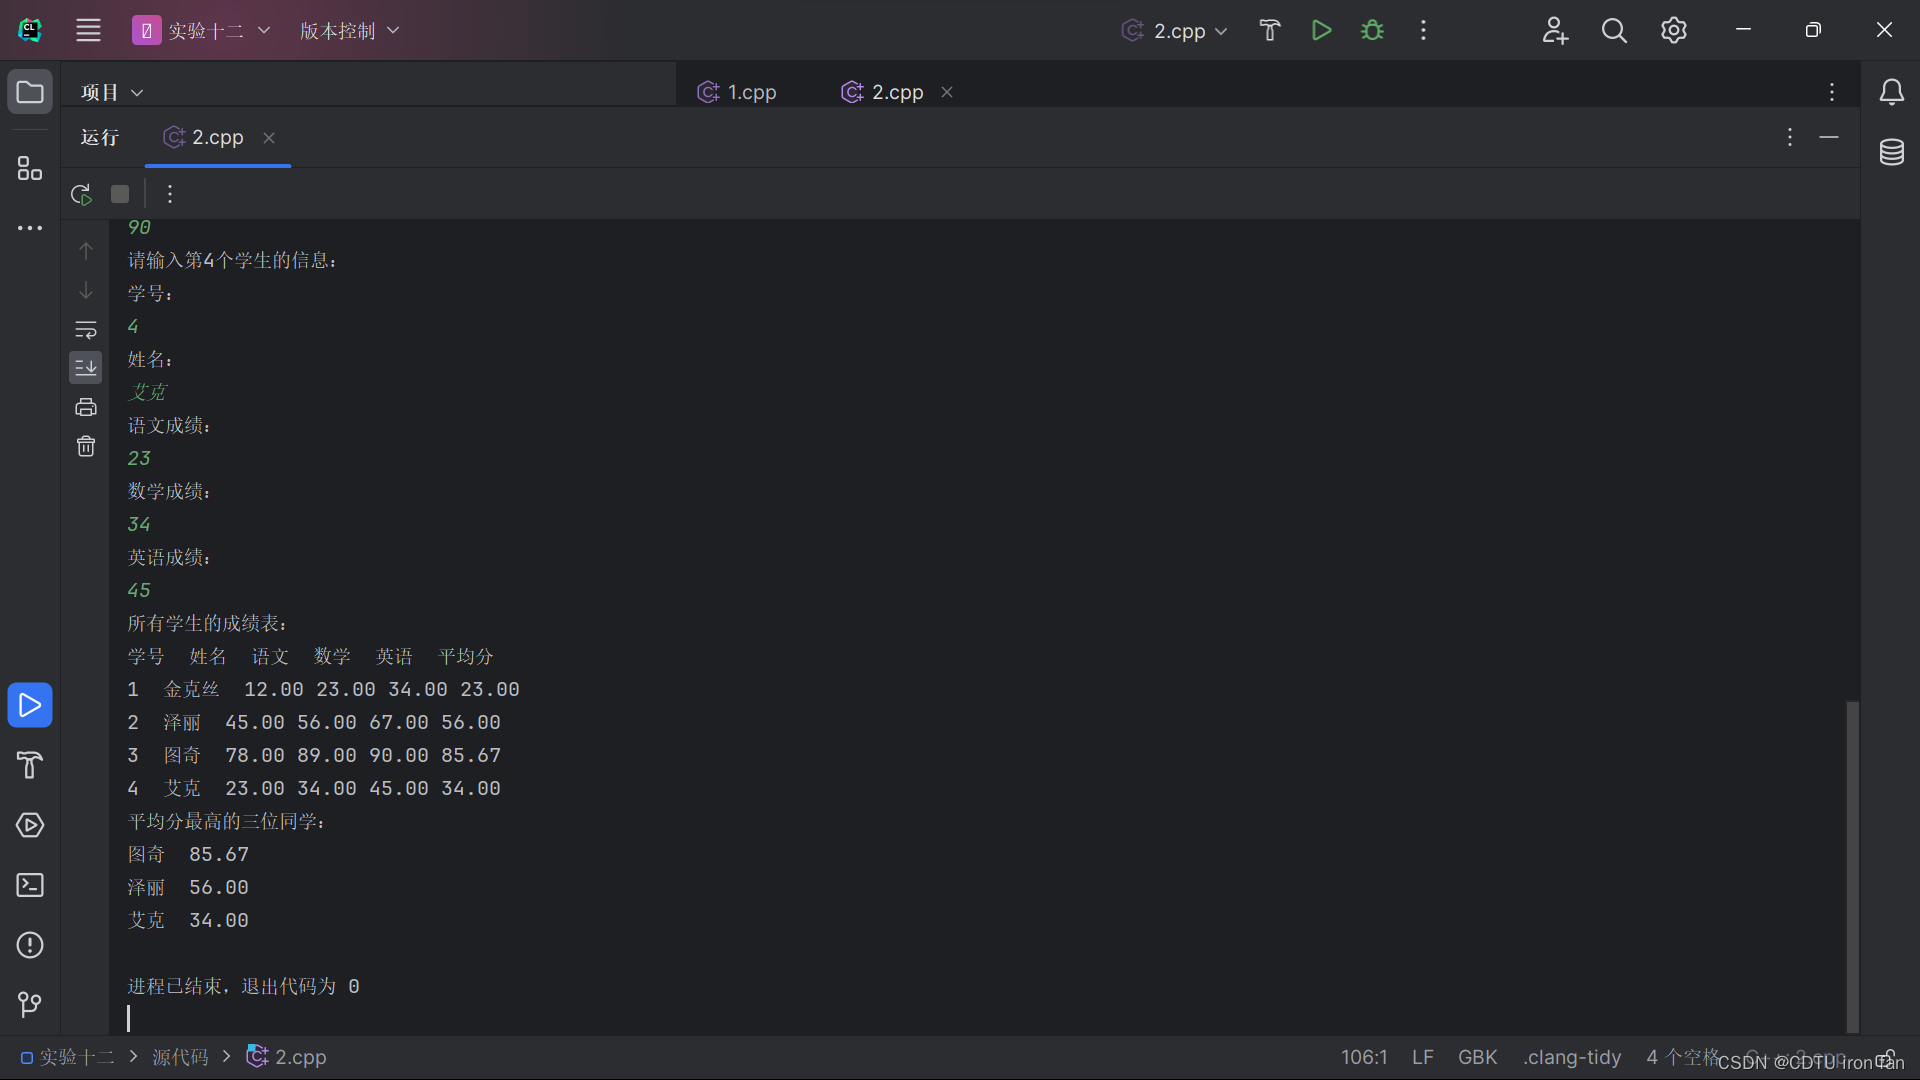Open the Database tool window
Image resolution: width=1920 pixels, height=1080 pixels.
point(1891,153)
